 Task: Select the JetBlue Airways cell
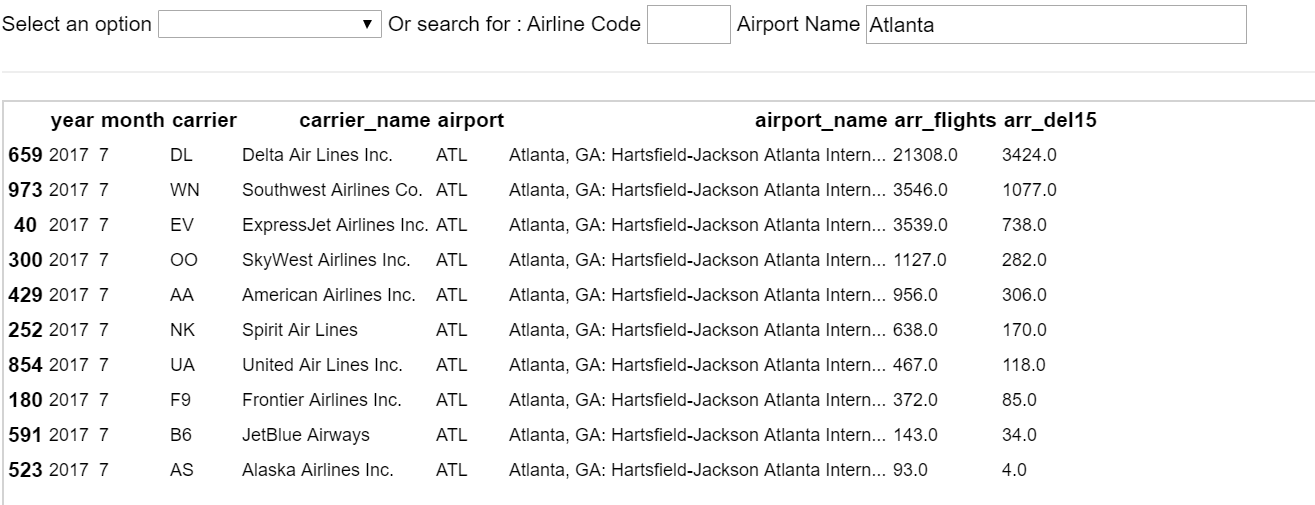(x=306, y=435)
